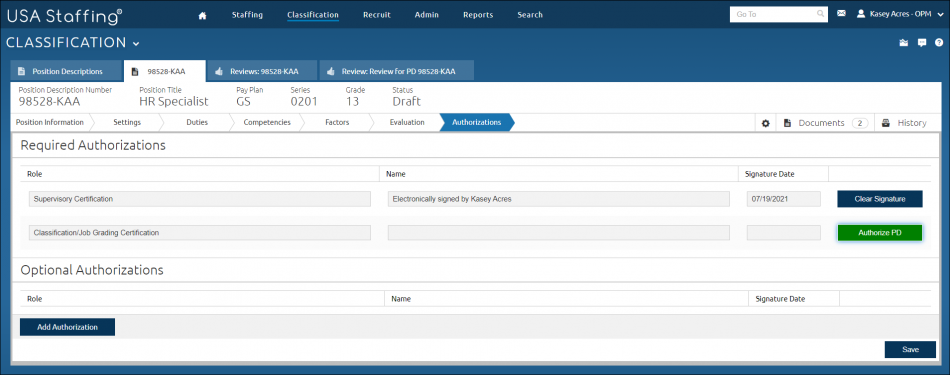Click empty Signature Date field for Classification/Job Grading
This screenshot has width=950, height=375.
click(x=784, y=233)
